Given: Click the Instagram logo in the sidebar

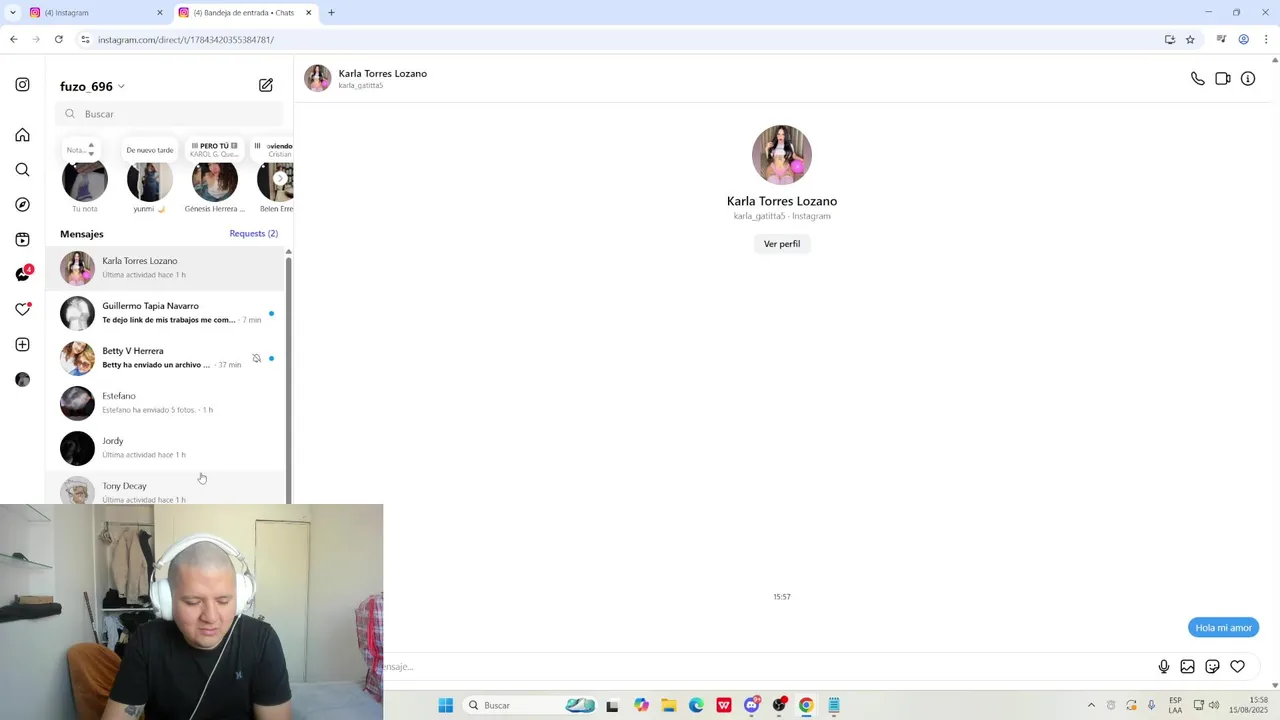Looking at the screenshot, I should point(22,85).
